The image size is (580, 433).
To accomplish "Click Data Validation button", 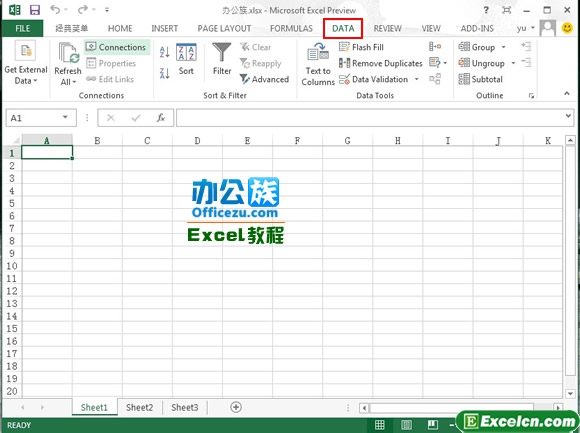I will coord(374,79).
